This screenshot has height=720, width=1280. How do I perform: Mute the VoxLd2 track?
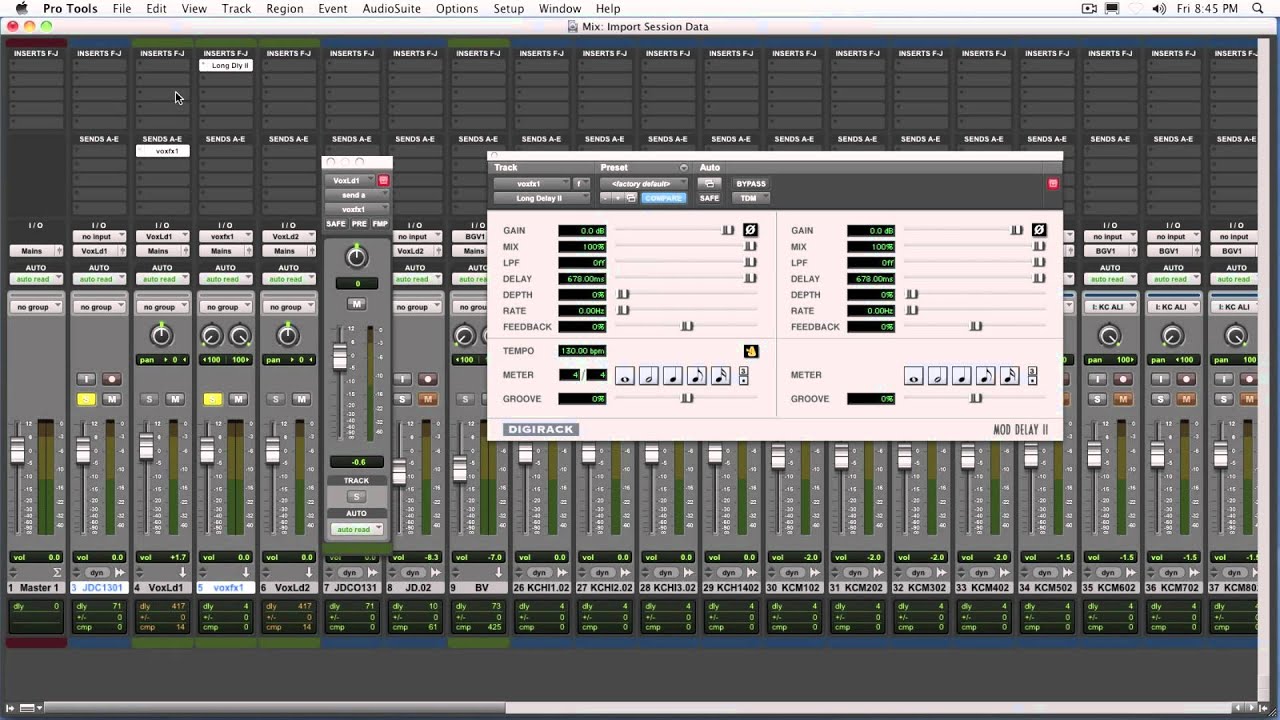click(301, 399)
